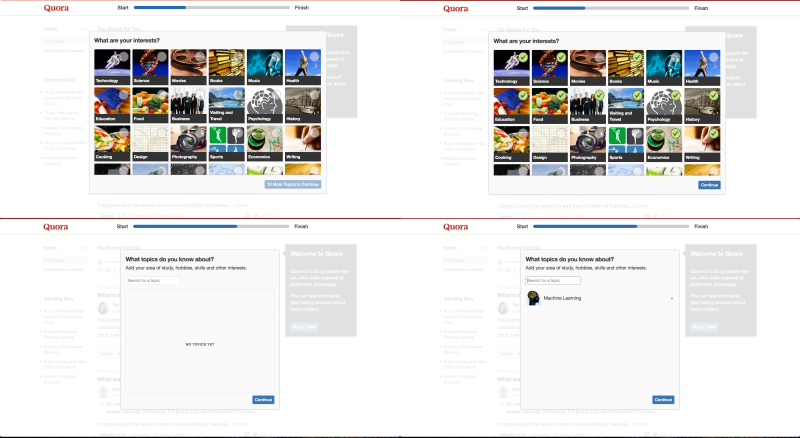800x438 pixels.
Task: Uncheck the Writing checkmark in the top-right grid
Action: click(714, 133)
